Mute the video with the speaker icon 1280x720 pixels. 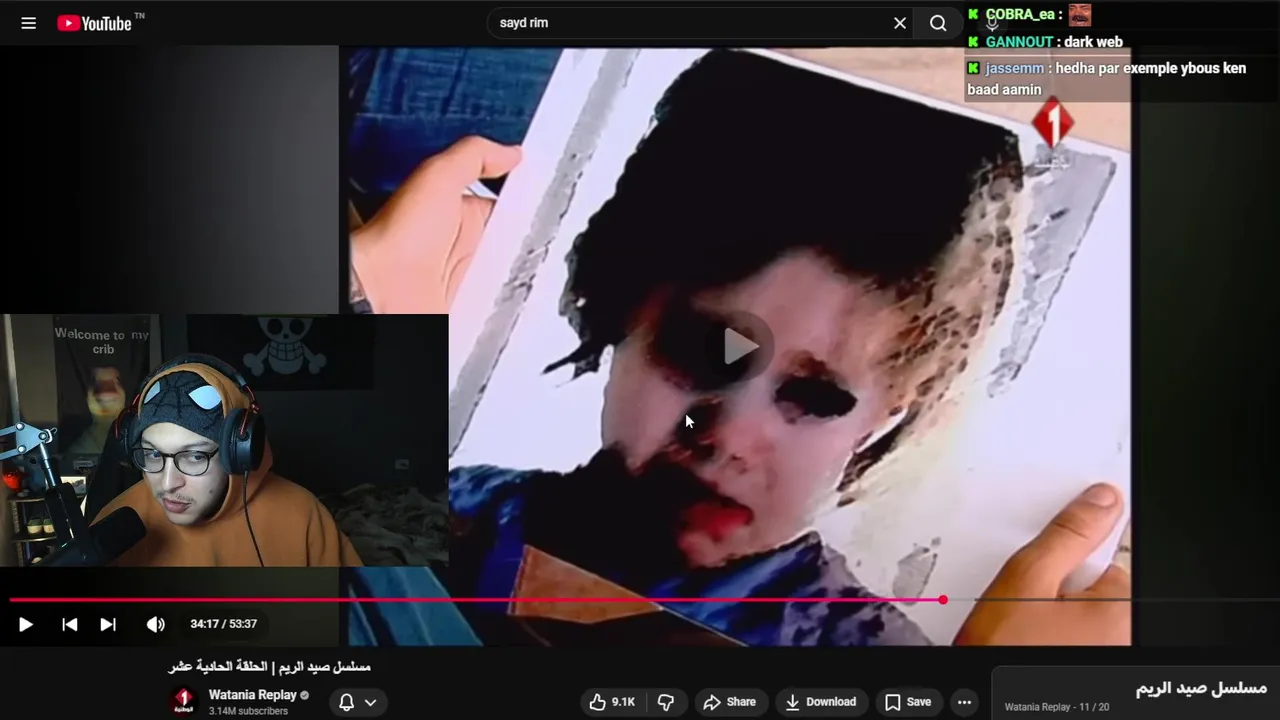coord(155,624)
